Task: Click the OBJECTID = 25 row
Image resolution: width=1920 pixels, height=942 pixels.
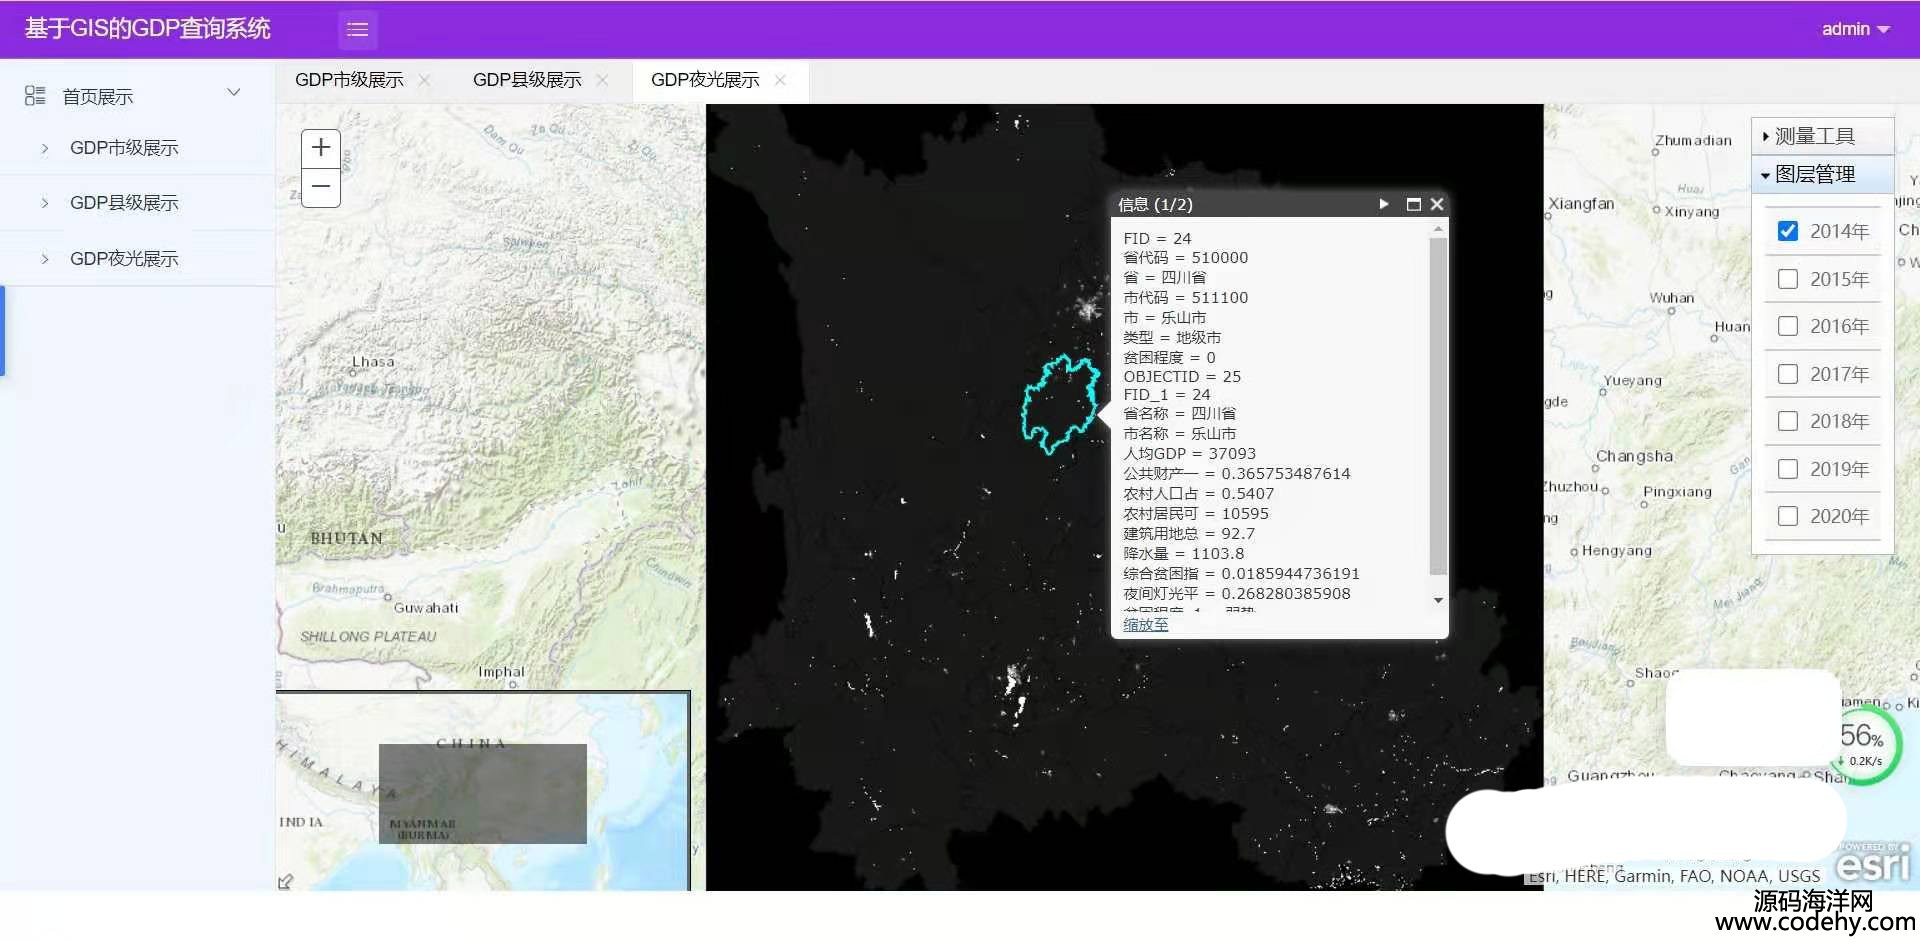Action: click(1181, 377)
